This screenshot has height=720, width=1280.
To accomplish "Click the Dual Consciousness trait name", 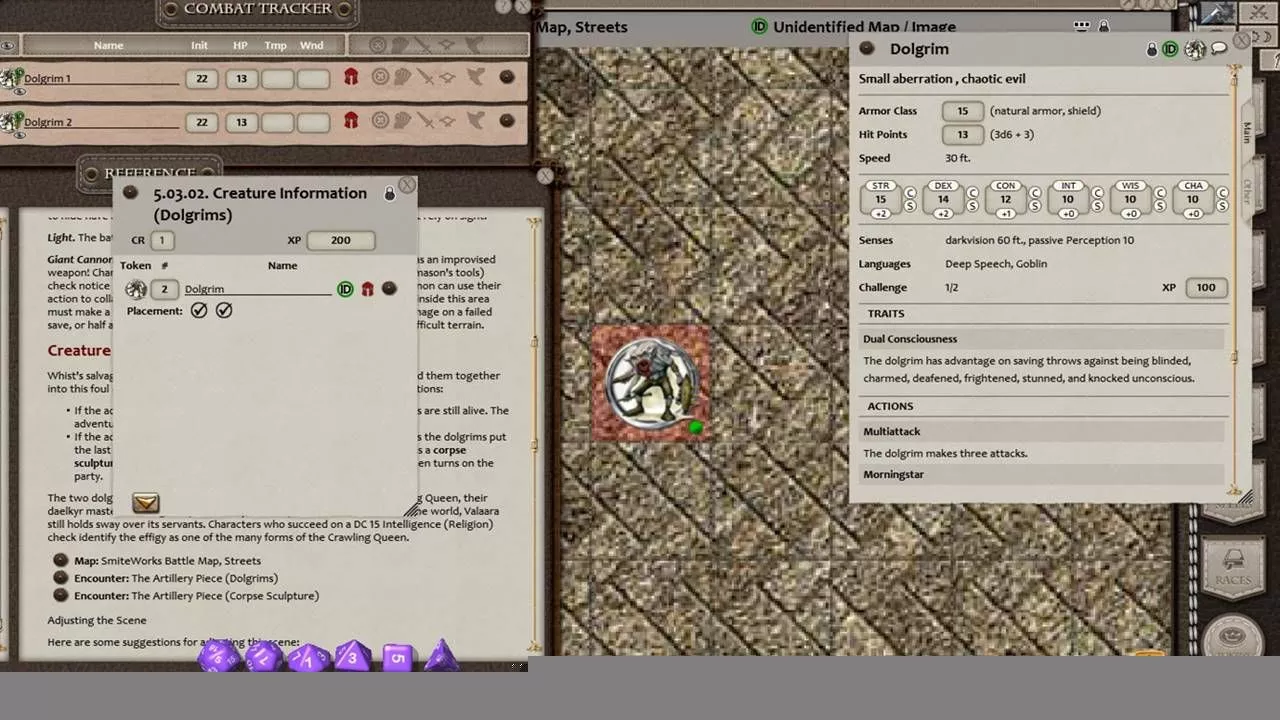I will [x=910, y=339].
